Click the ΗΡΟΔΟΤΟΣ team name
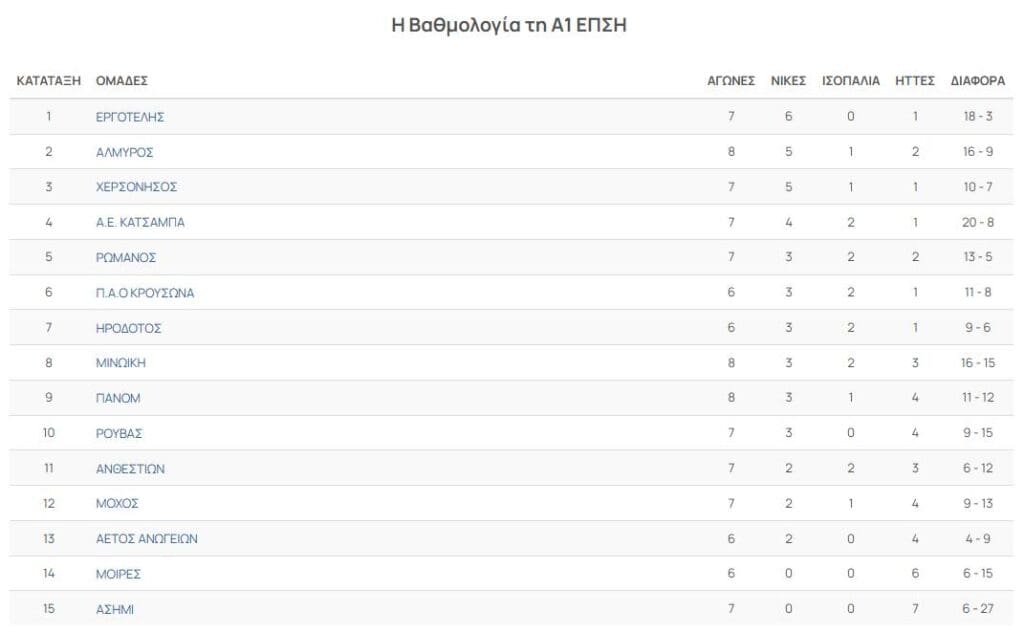The width and height of the screenshot is (1024, 633). (x=129, y=328)
